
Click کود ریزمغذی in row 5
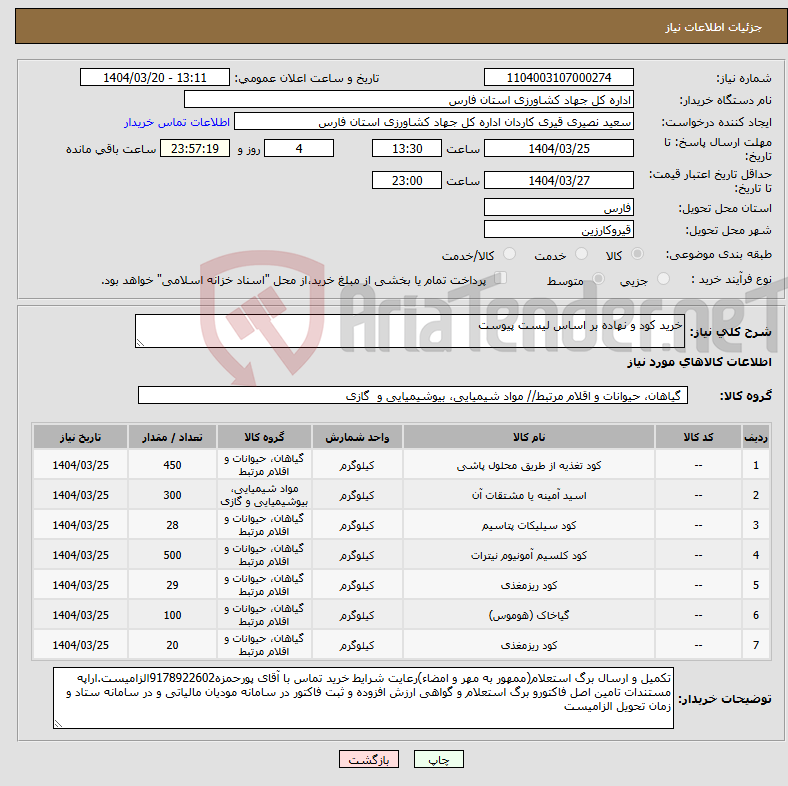pos(529,585)
